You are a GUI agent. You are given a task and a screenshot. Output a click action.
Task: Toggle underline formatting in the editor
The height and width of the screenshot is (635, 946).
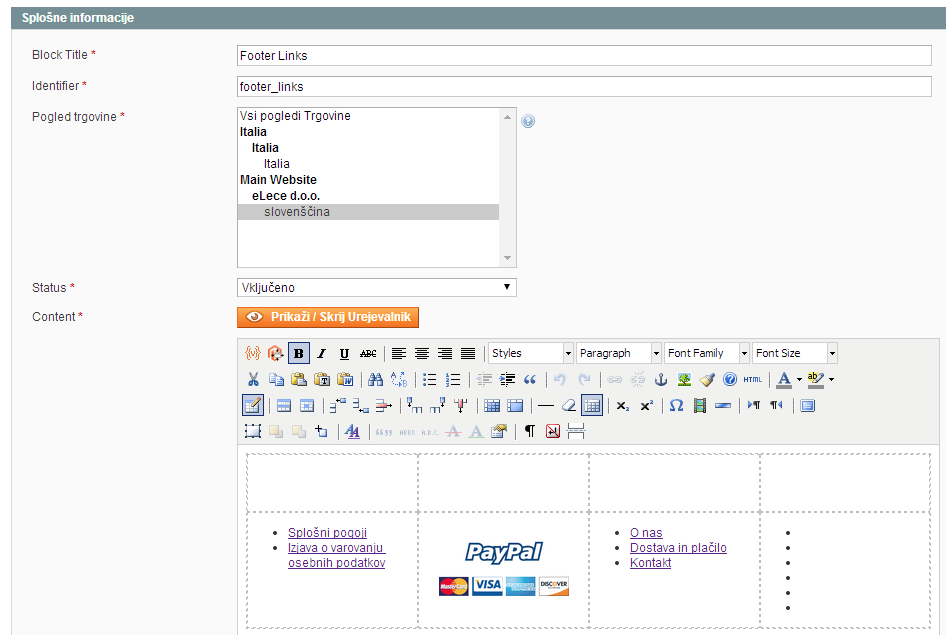click(x=344, y=353)
